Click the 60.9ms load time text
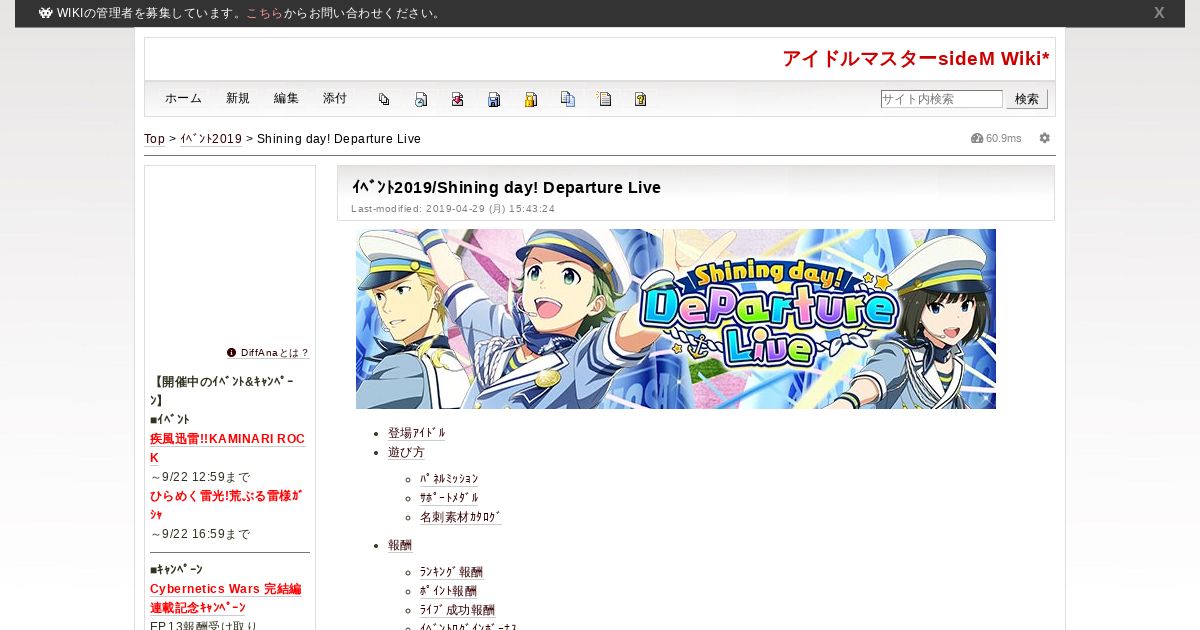1200x630 pixels. [1004, 138]
